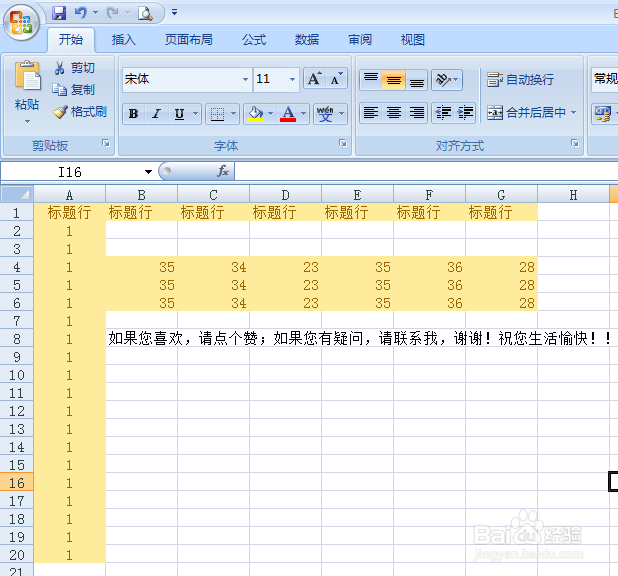This screenshot has height=576, width=618.
Task: Toggle Italic formatting
Action: [156, 114]
